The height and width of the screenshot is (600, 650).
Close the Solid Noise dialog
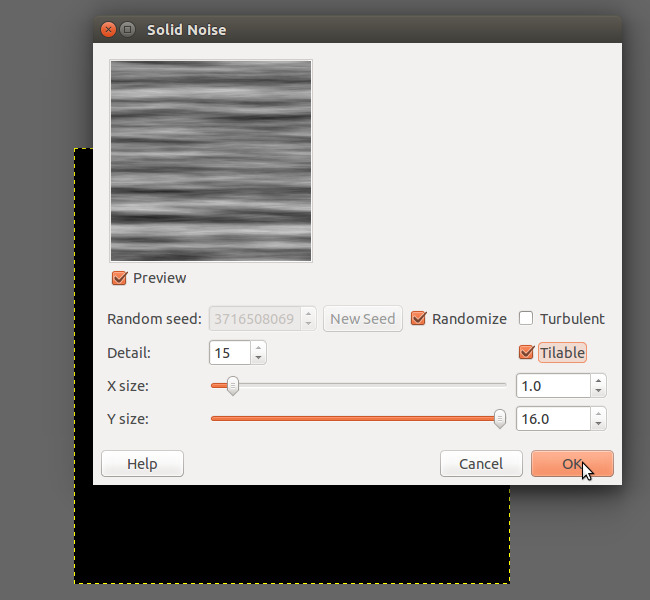pyautogui.click(x=108, y=29)
